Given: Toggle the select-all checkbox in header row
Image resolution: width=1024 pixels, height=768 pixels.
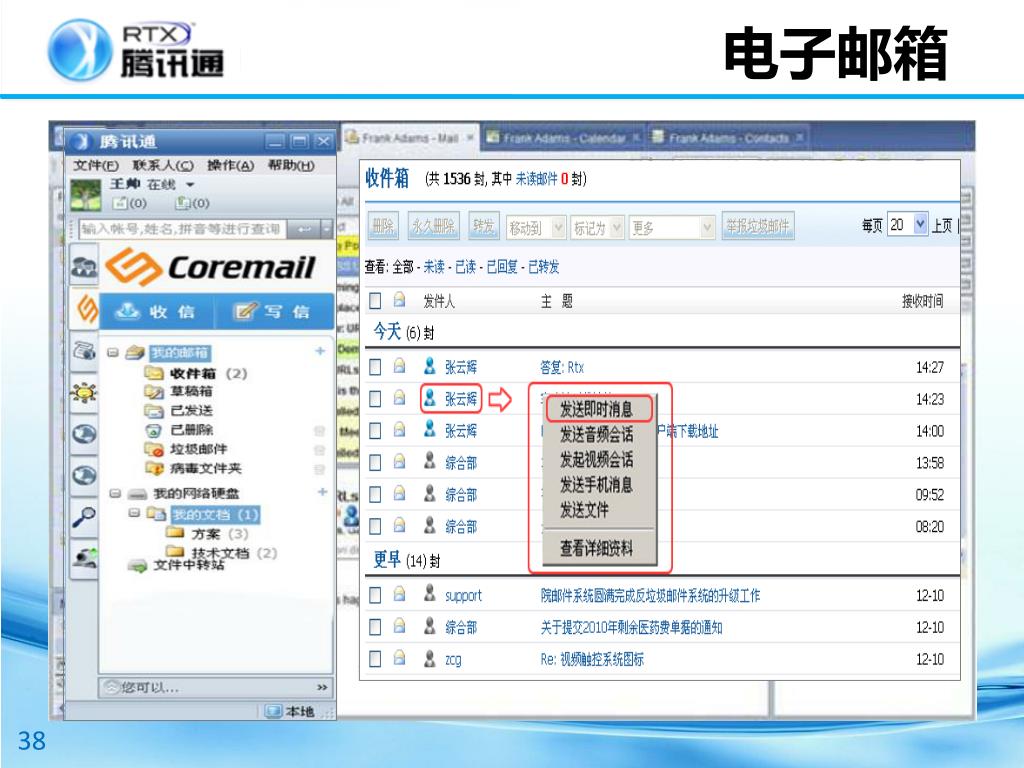Looking at the screenshot, I should click(376, 300).
